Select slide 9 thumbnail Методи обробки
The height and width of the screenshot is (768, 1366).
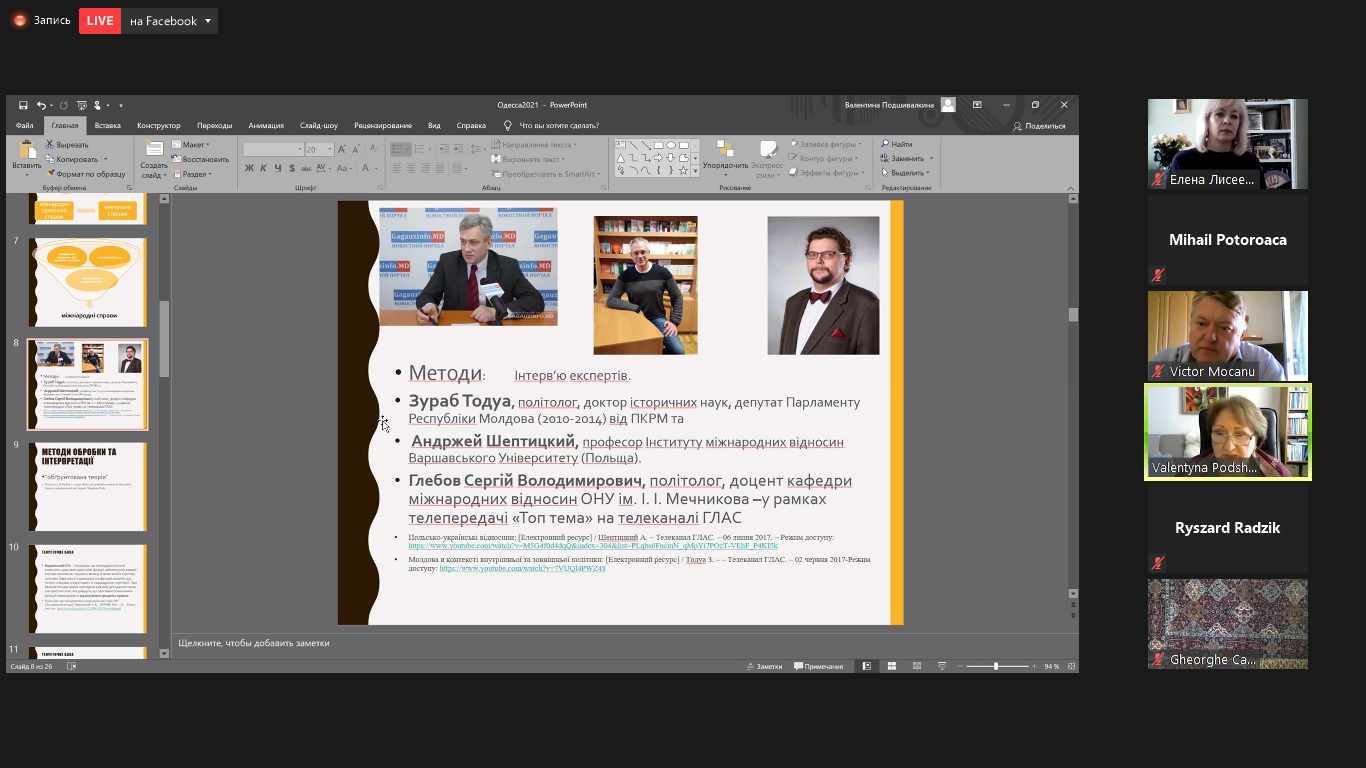click(88, 487)
